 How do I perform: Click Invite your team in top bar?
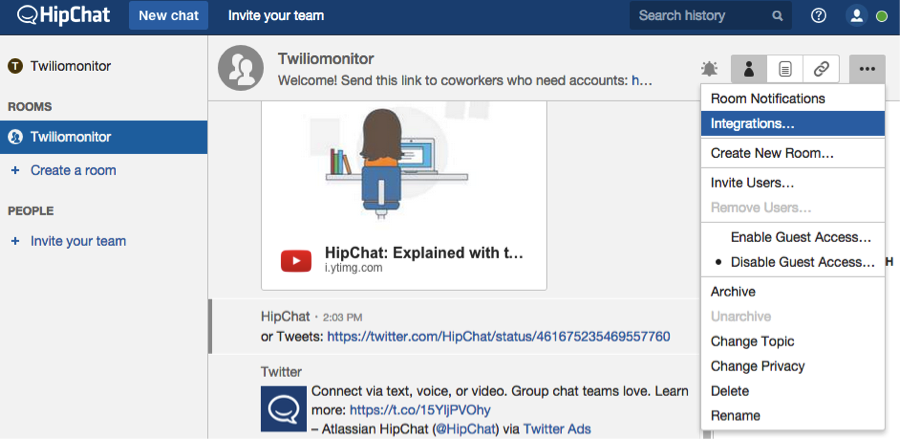(276, 15)
